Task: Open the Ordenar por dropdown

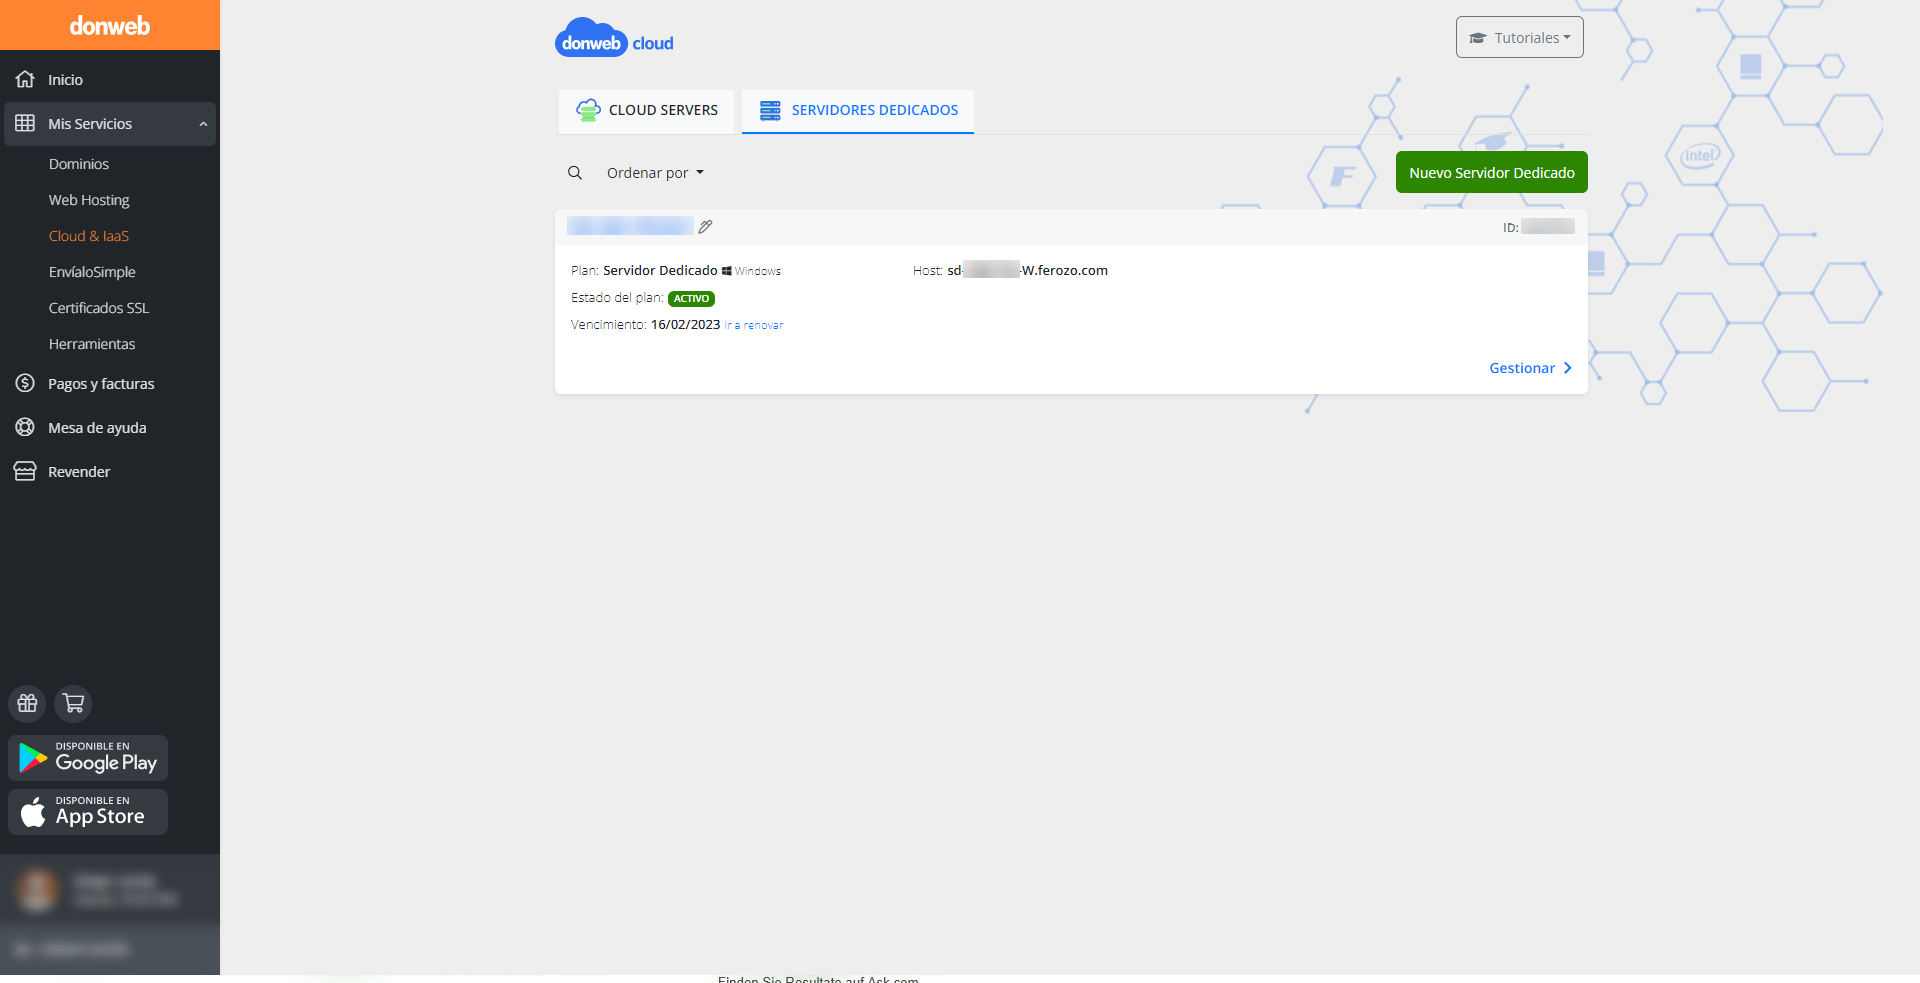Action: click(x=655, y=173)
